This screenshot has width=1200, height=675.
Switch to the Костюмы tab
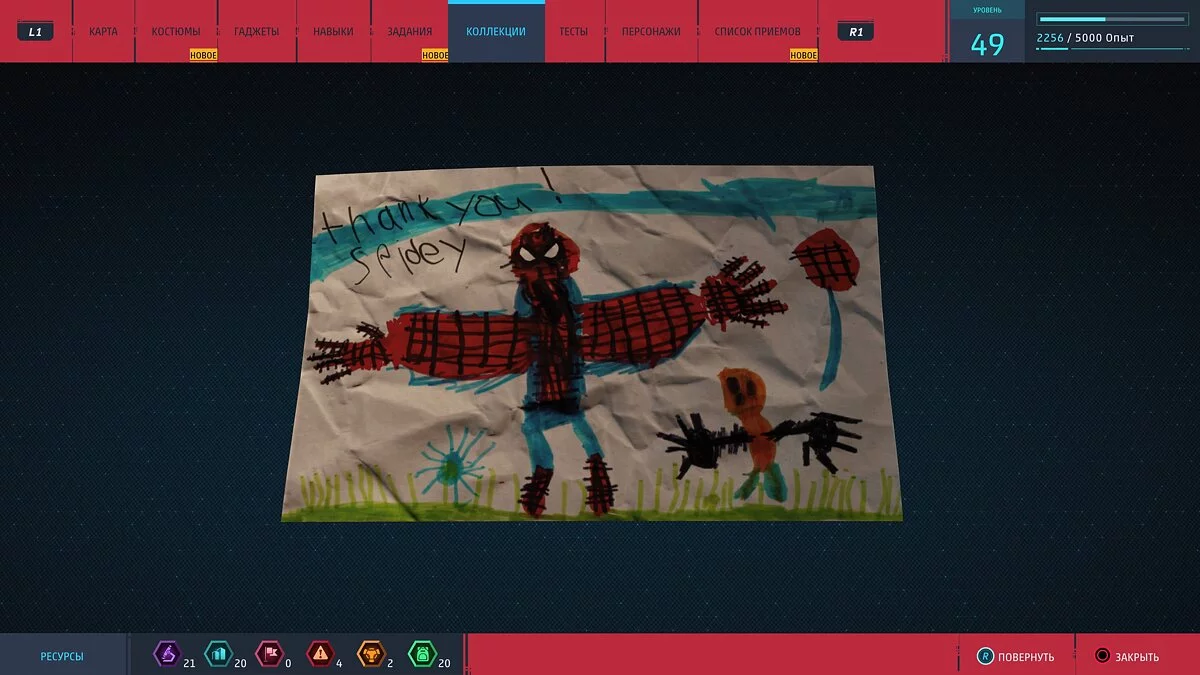click(x=176, y=32)
